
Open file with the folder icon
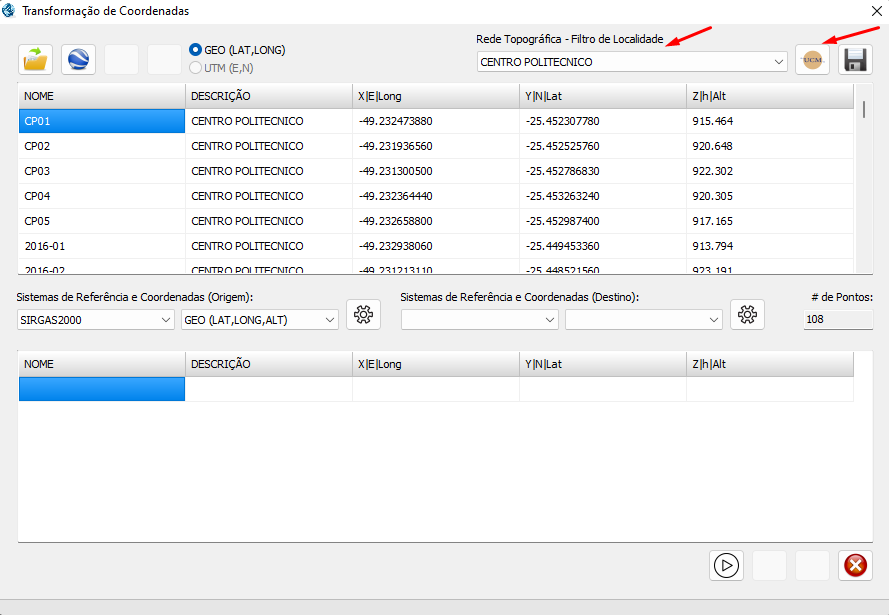pyautogui.click(x=35, y=60)
